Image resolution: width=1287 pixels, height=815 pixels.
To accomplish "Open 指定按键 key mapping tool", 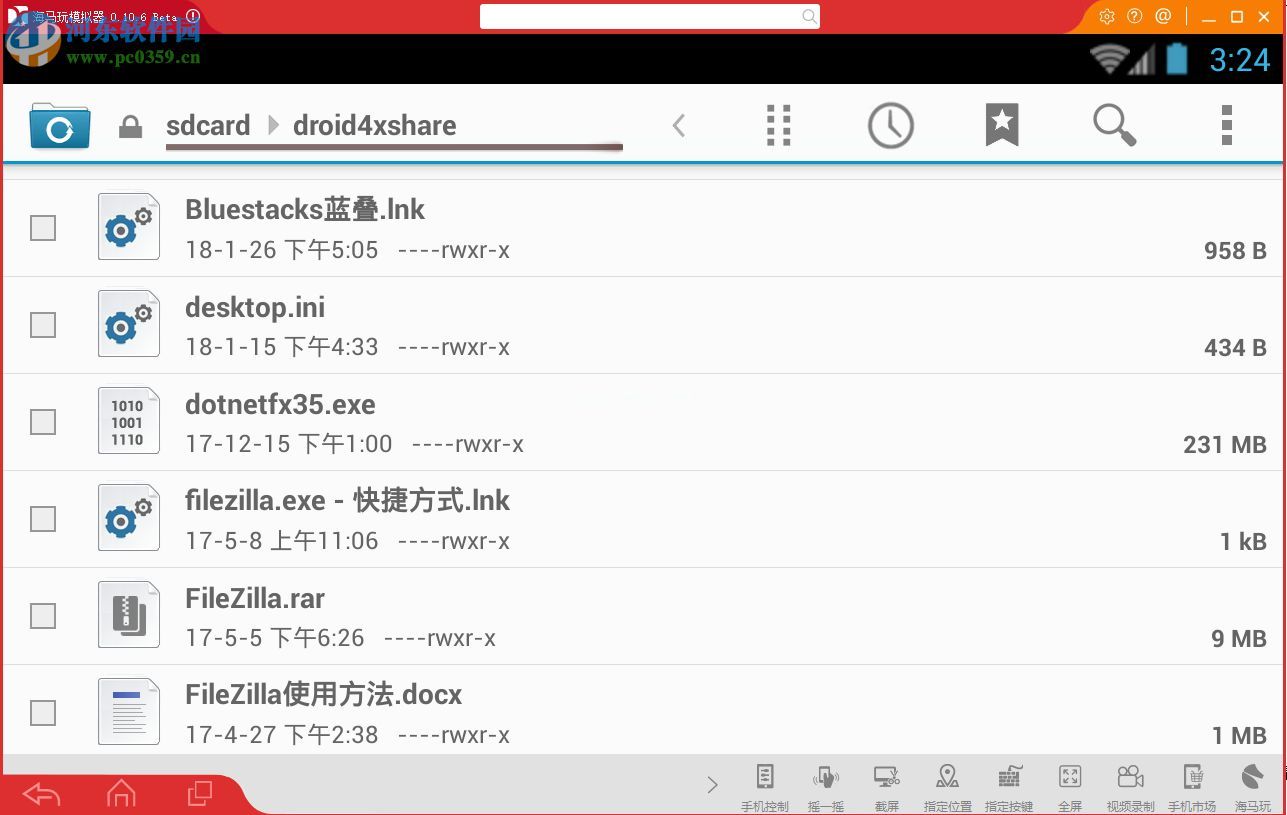I will 1009,788.
